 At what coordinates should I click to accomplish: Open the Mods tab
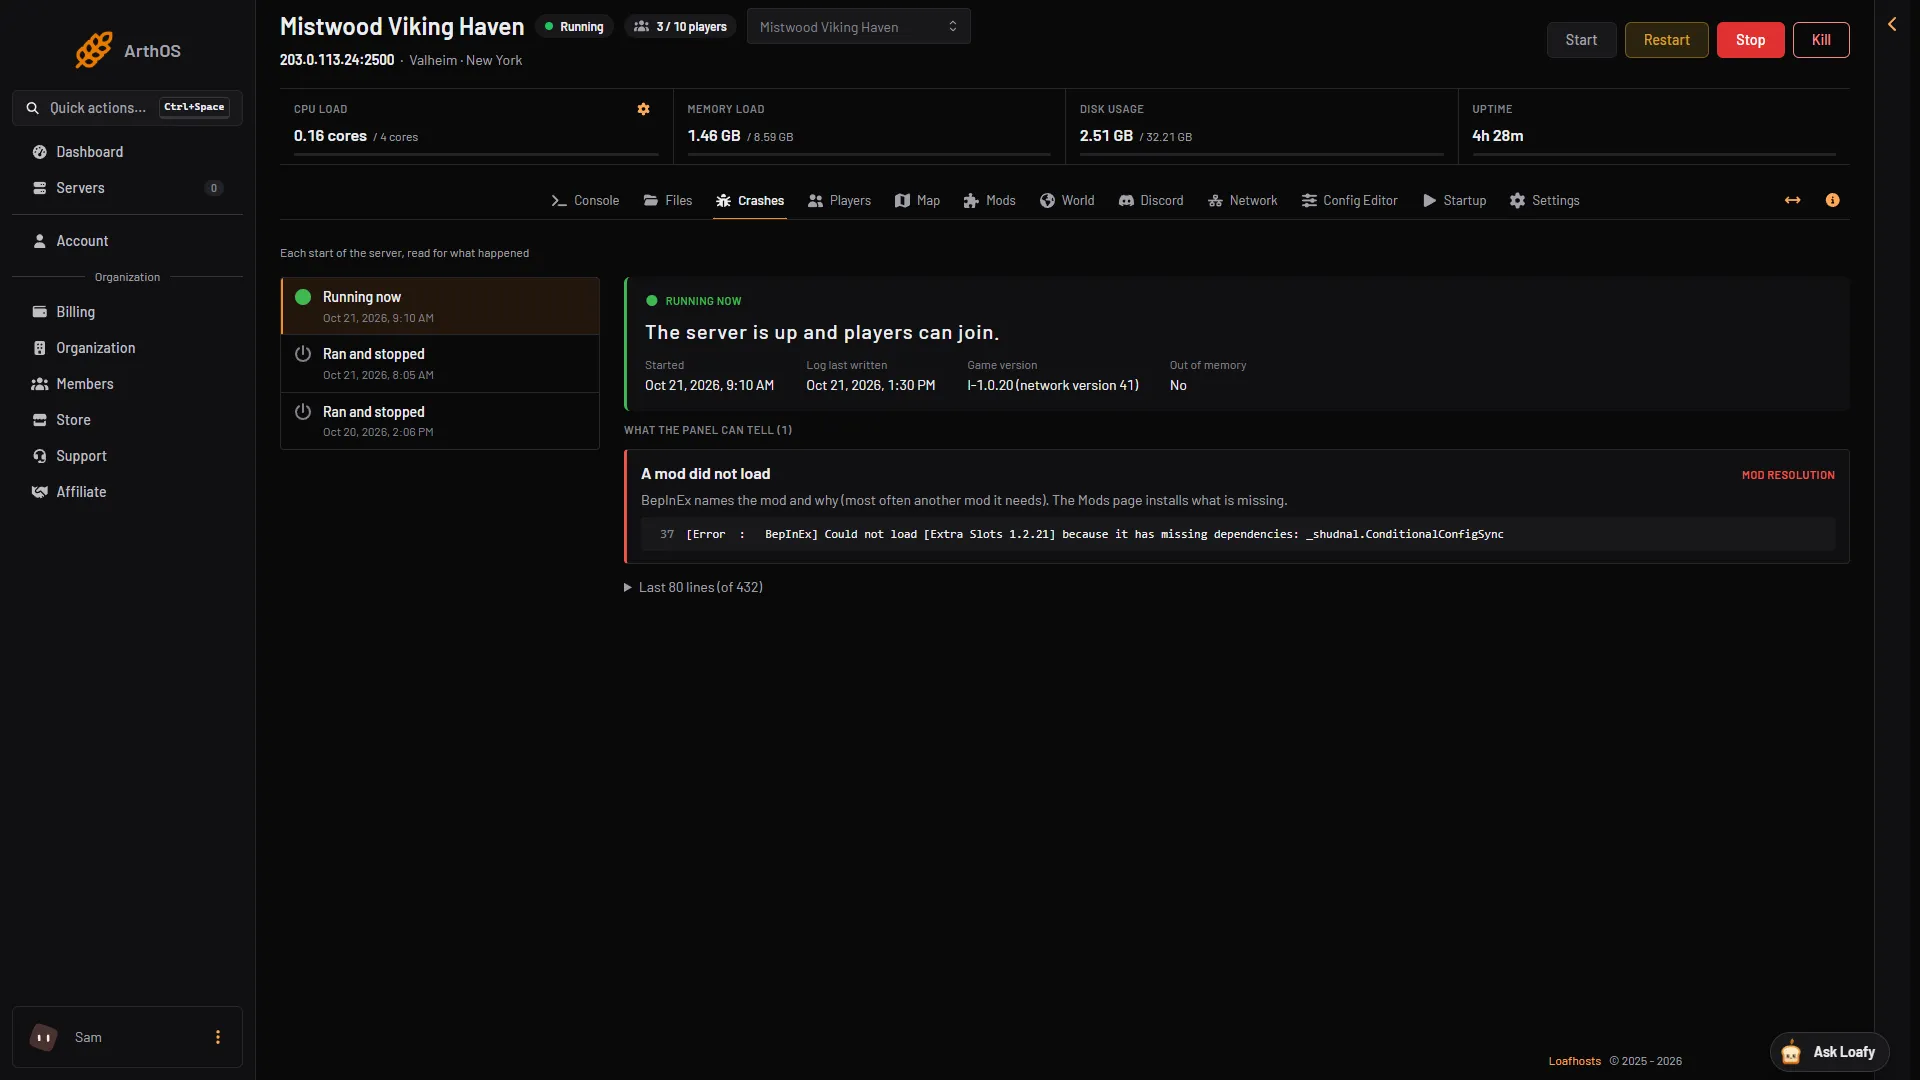(x=990, y=200)
